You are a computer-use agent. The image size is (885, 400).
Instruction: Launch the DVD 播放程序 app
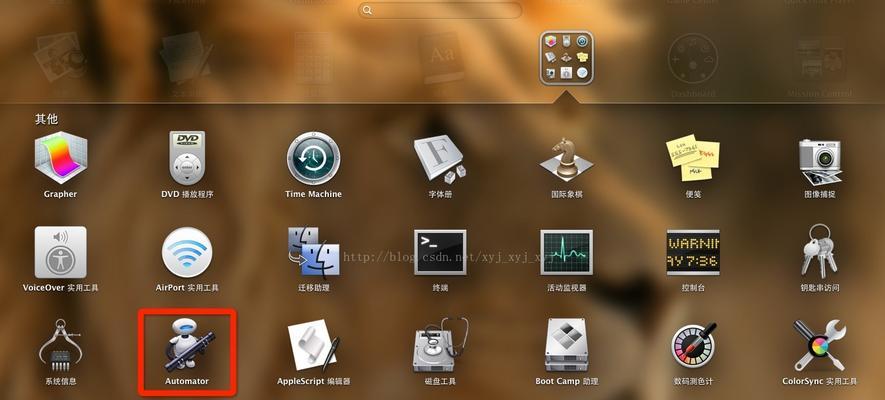pyautogui.click(x=187, y=157)
